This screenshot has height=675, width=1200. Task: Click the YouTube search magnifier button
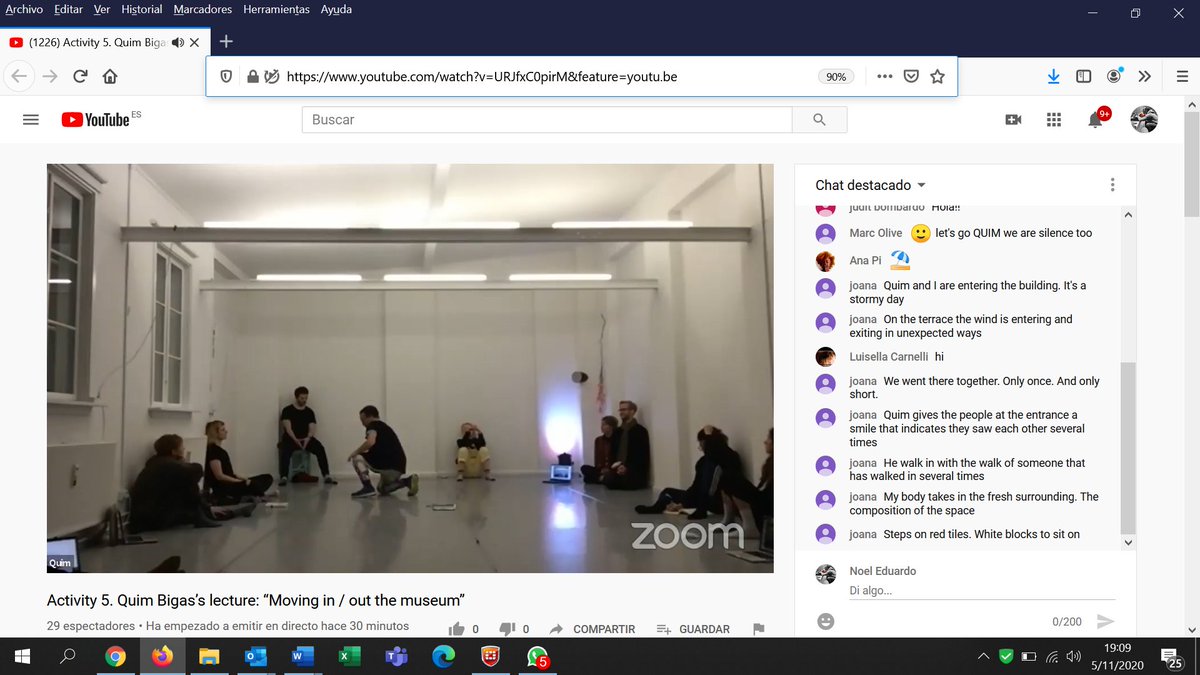(x=820, y=119)
